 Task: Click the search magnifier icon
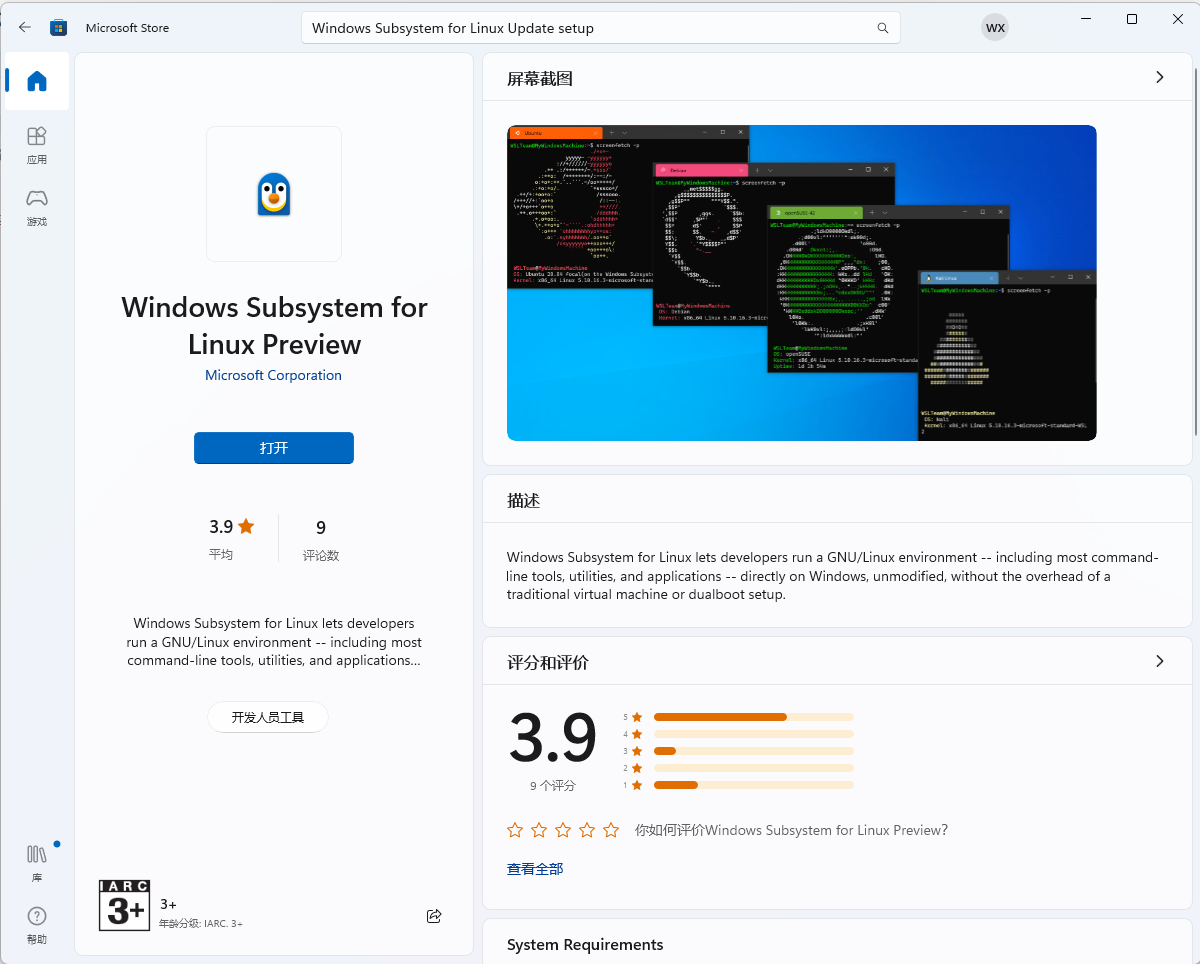pyautogui.click(x=883, y=28)
